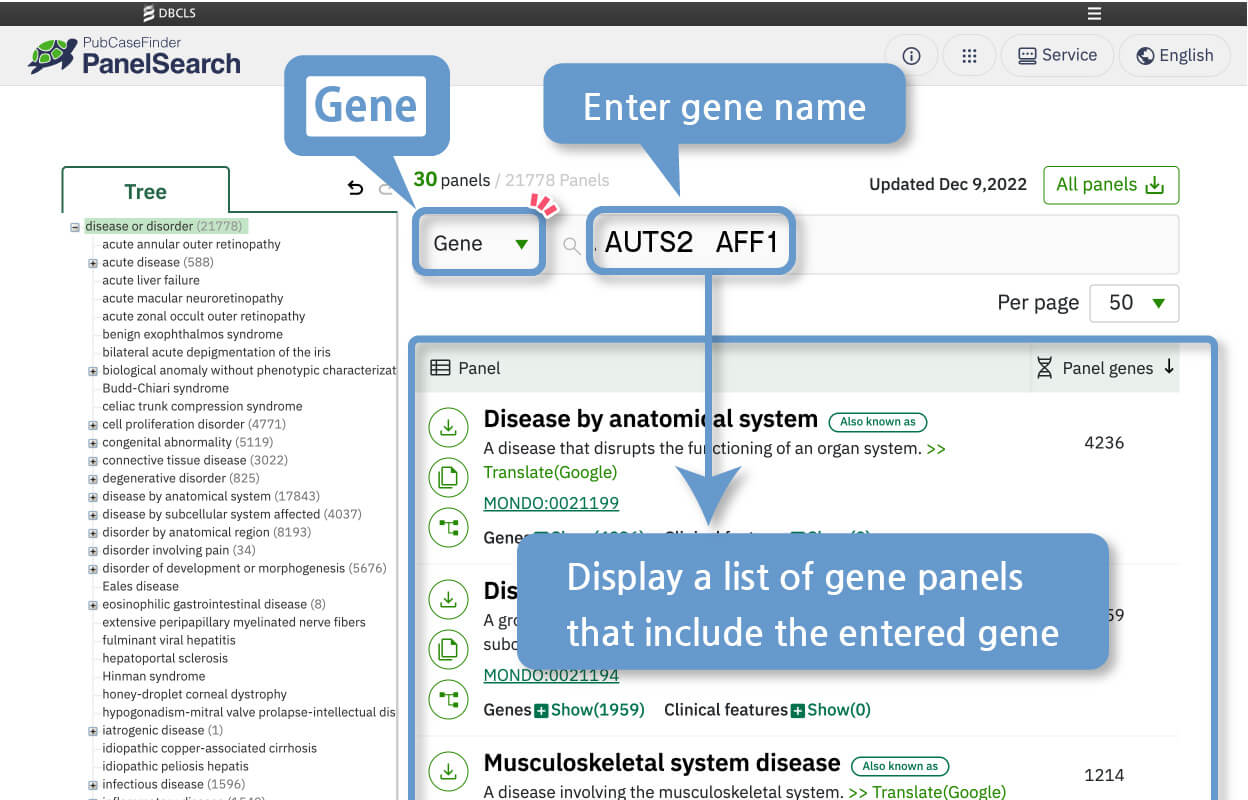Select acute macular neuroretinopathy
The height and width of the screenshot is (800, 1248).
tap(193, 298)
